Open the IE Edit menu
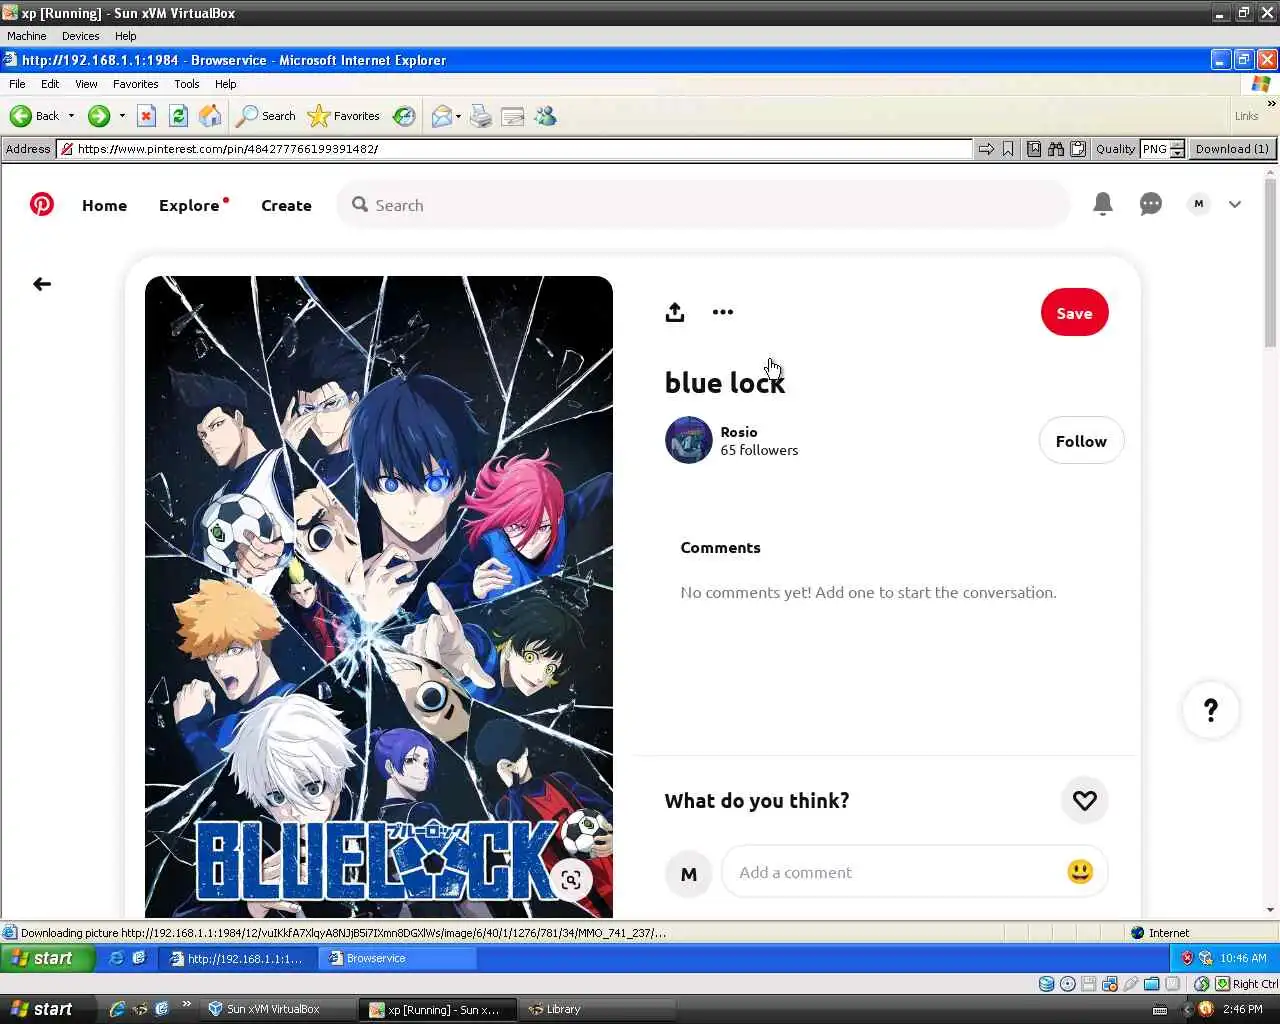Image resolution: width=1280 pixels, height=1024 pixels. [50, 84]
